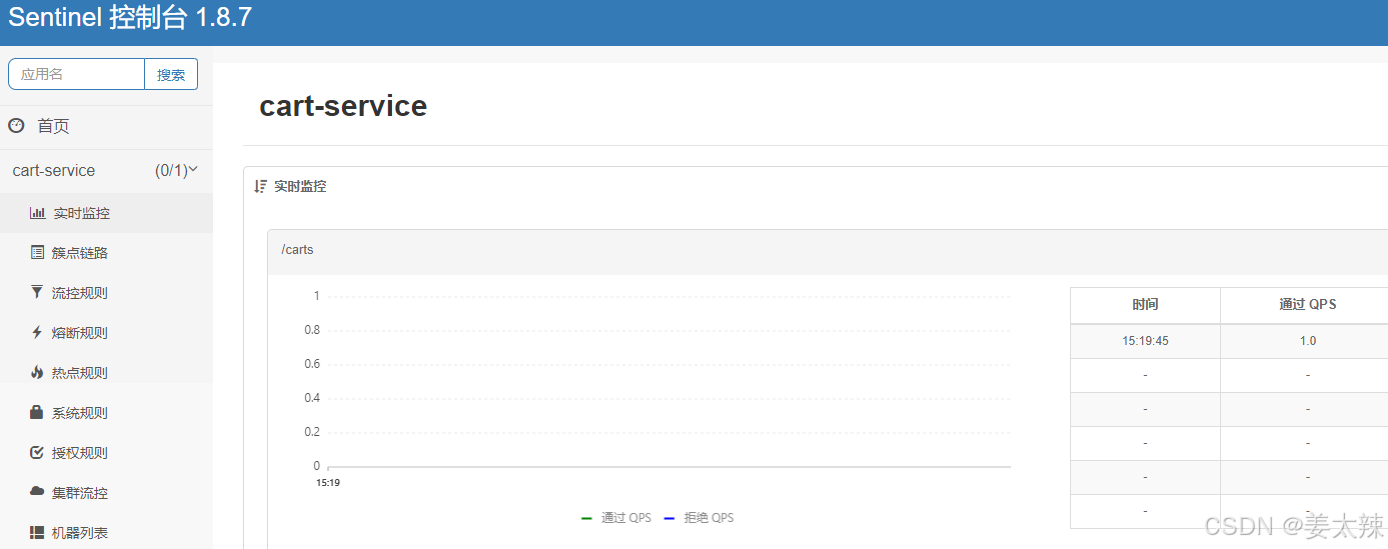This screenshot has width=1388, height=549.
Task: Click the 15:19 x-axis label
Action: click(x=327, y=483)
